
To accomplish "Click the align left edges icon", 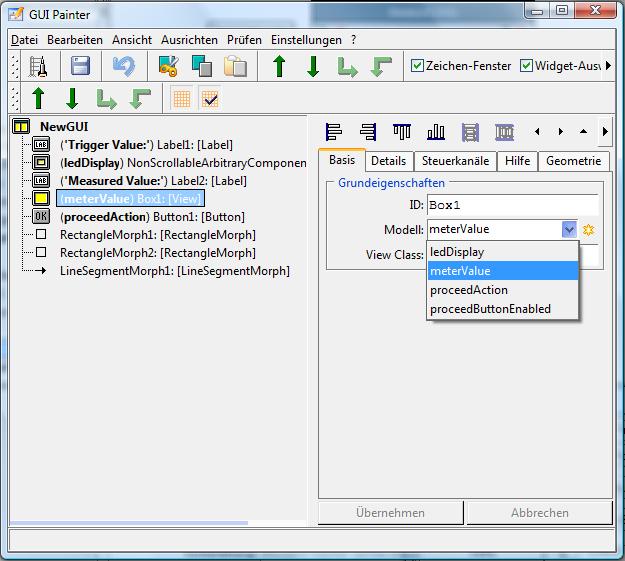I will point(335,132).
